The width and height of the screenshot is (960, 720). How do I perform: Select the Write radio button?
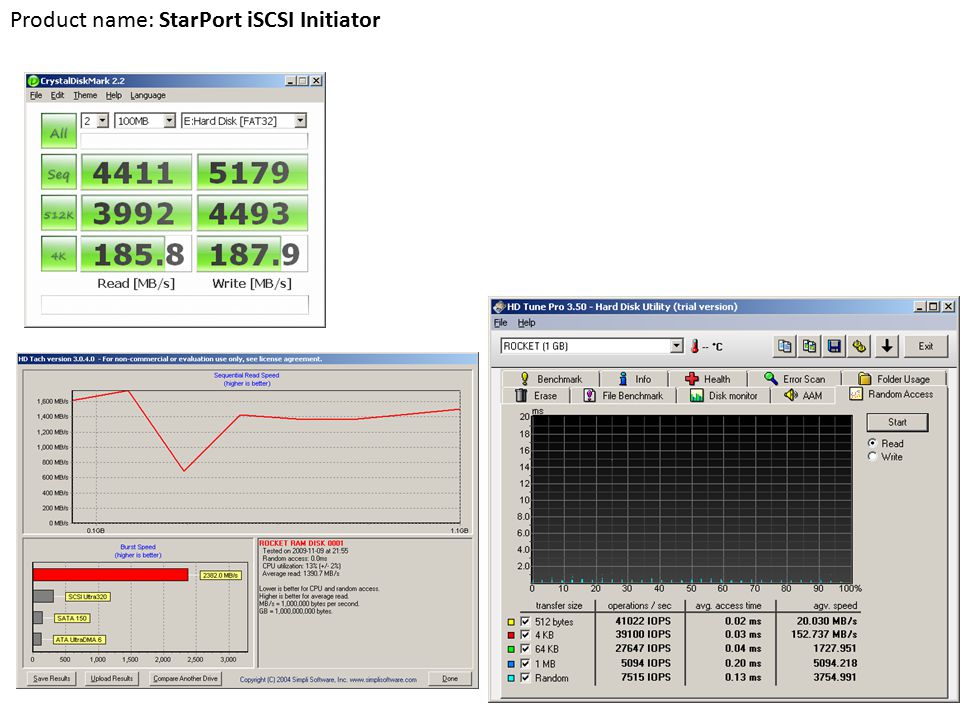point(872,456)
